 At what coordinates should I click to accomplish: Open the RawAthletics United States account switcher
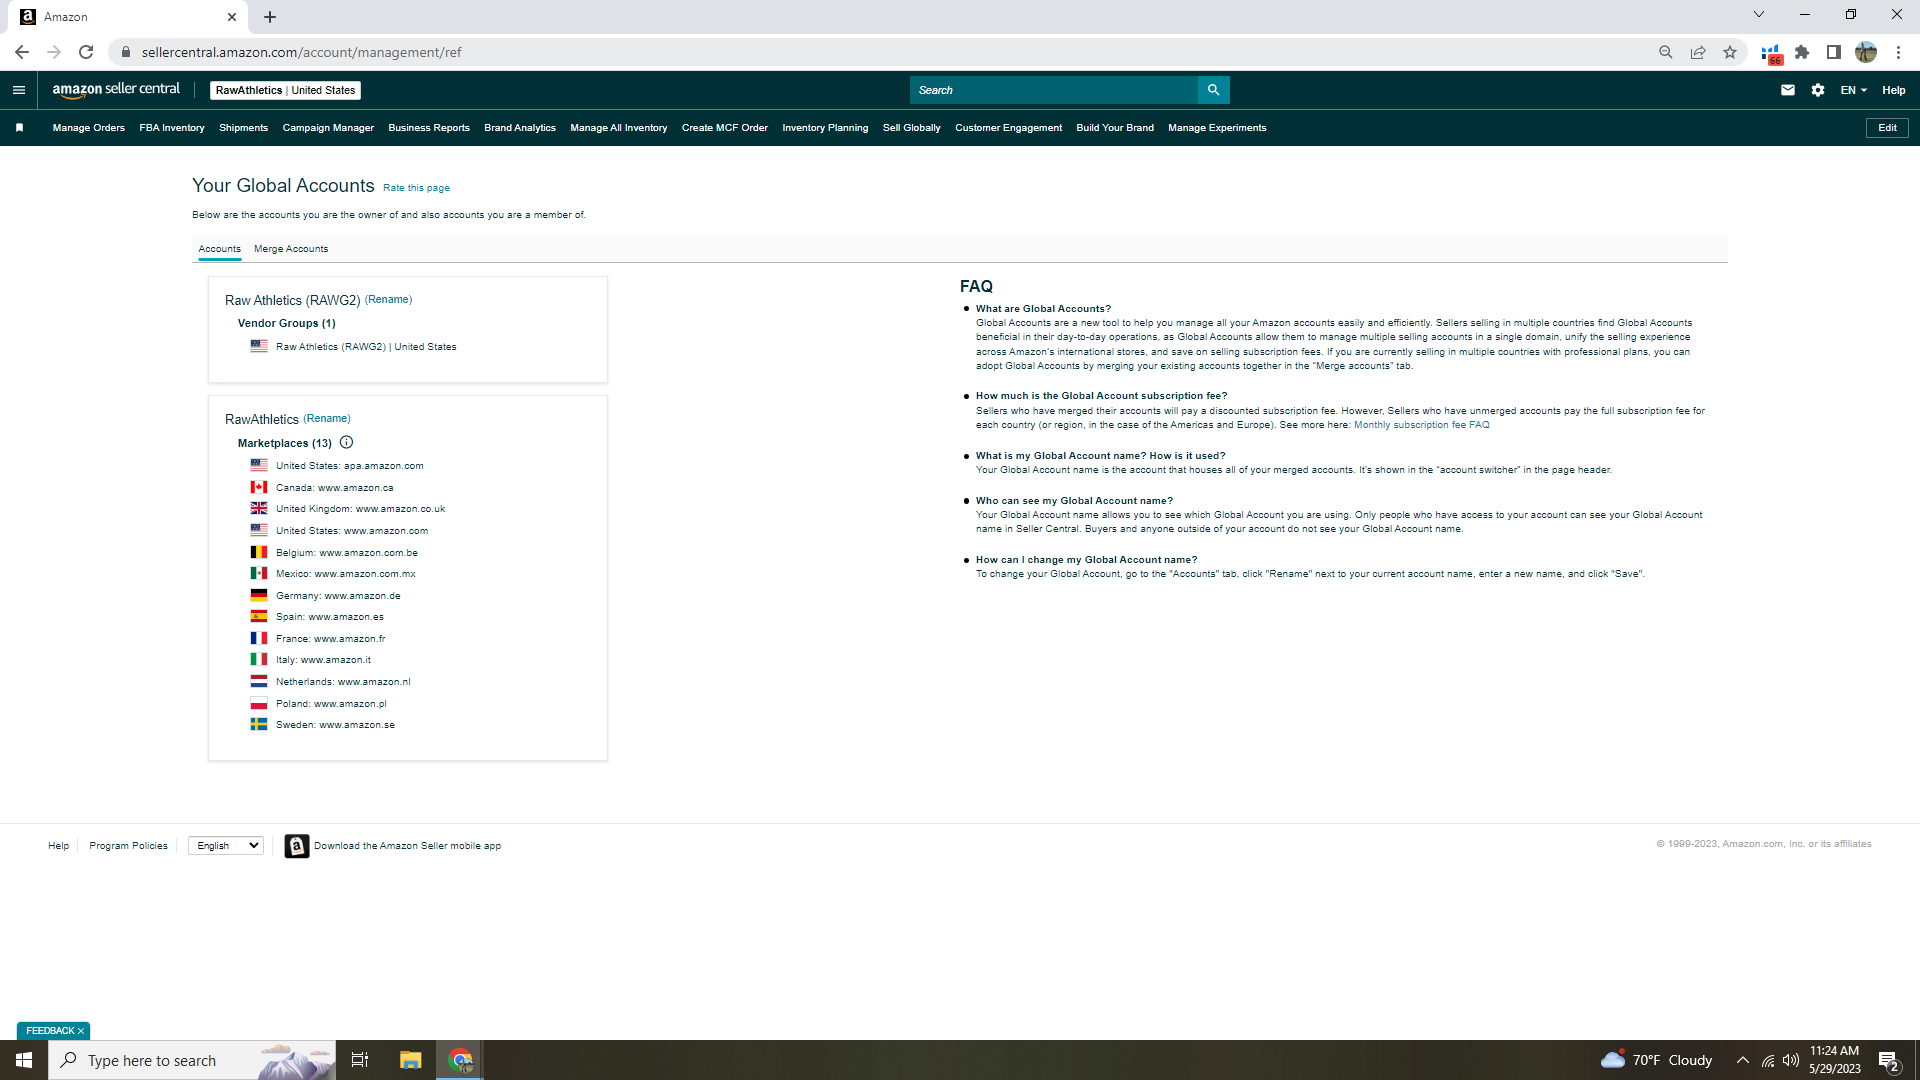click(x=285, y=90)
